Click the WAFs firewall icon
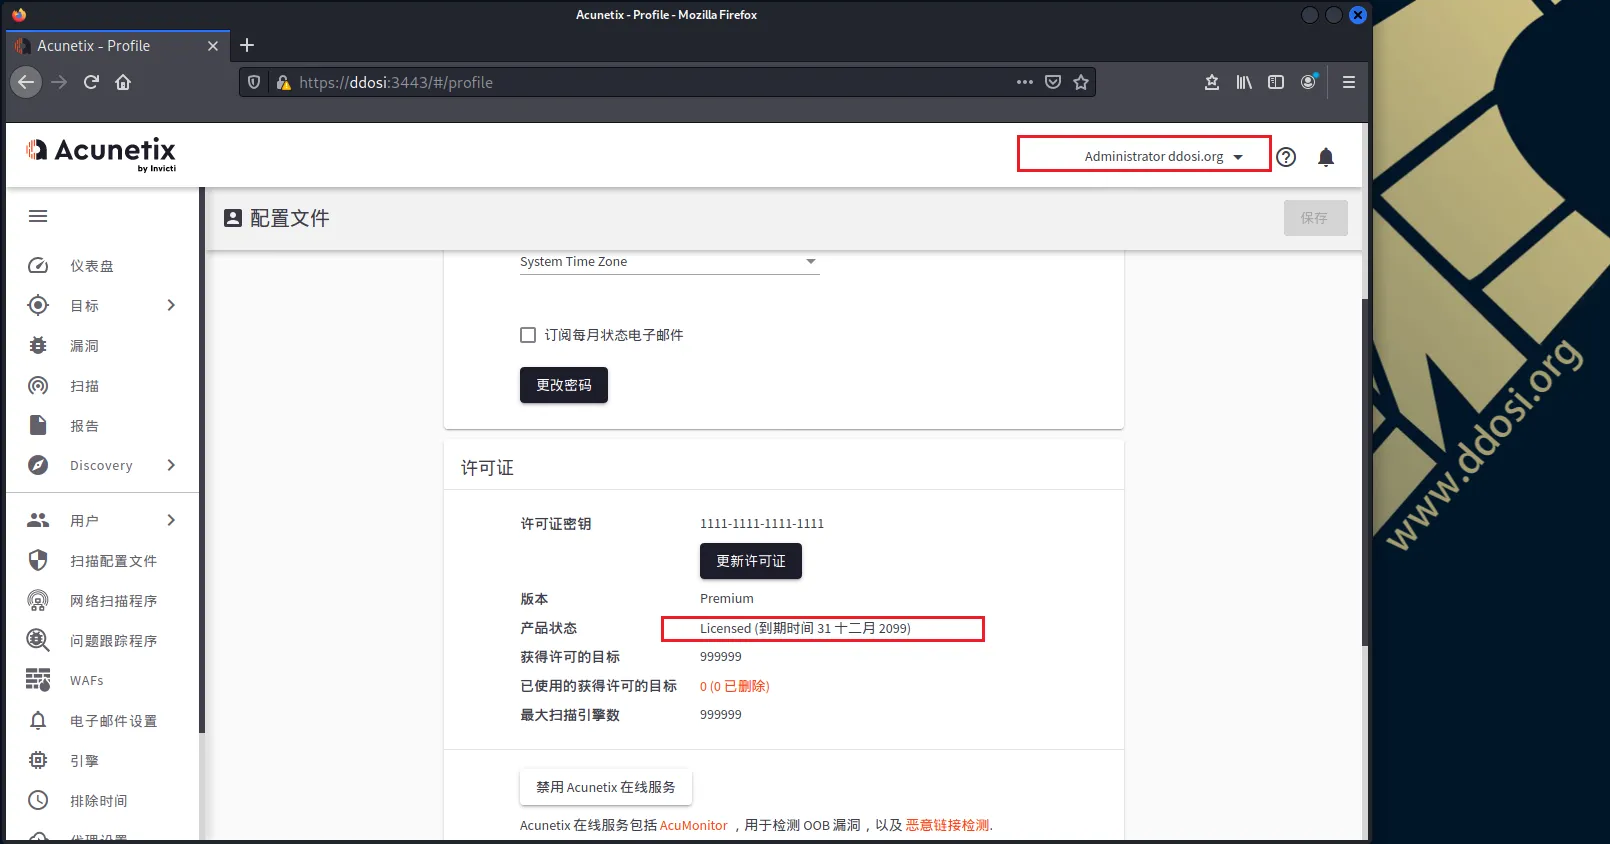Screen dimensions: 1610x844 38,680
